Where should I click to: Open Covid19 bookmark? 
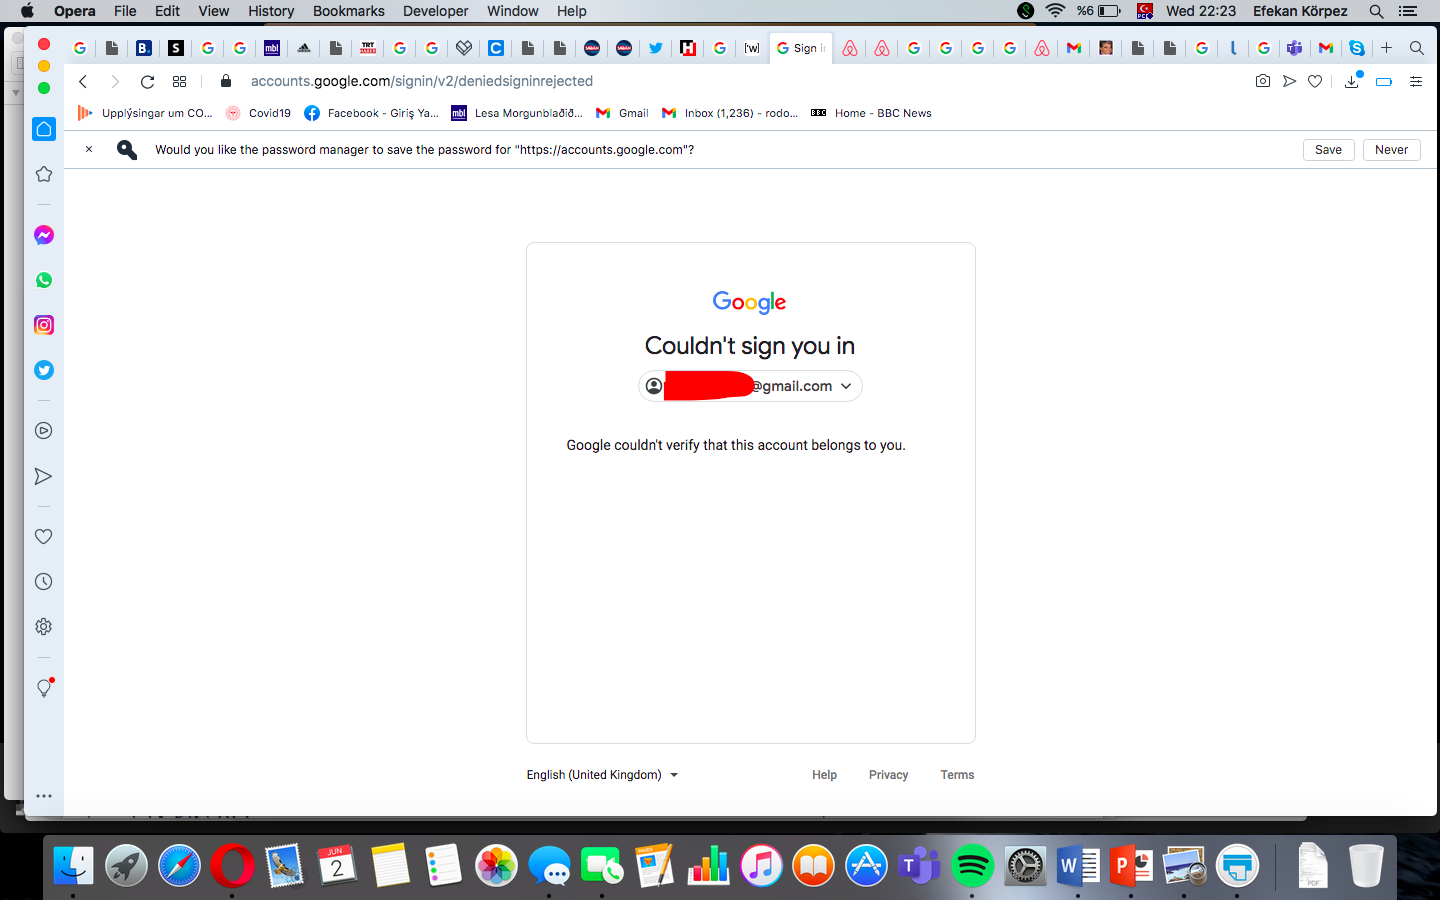click(259, 113)
